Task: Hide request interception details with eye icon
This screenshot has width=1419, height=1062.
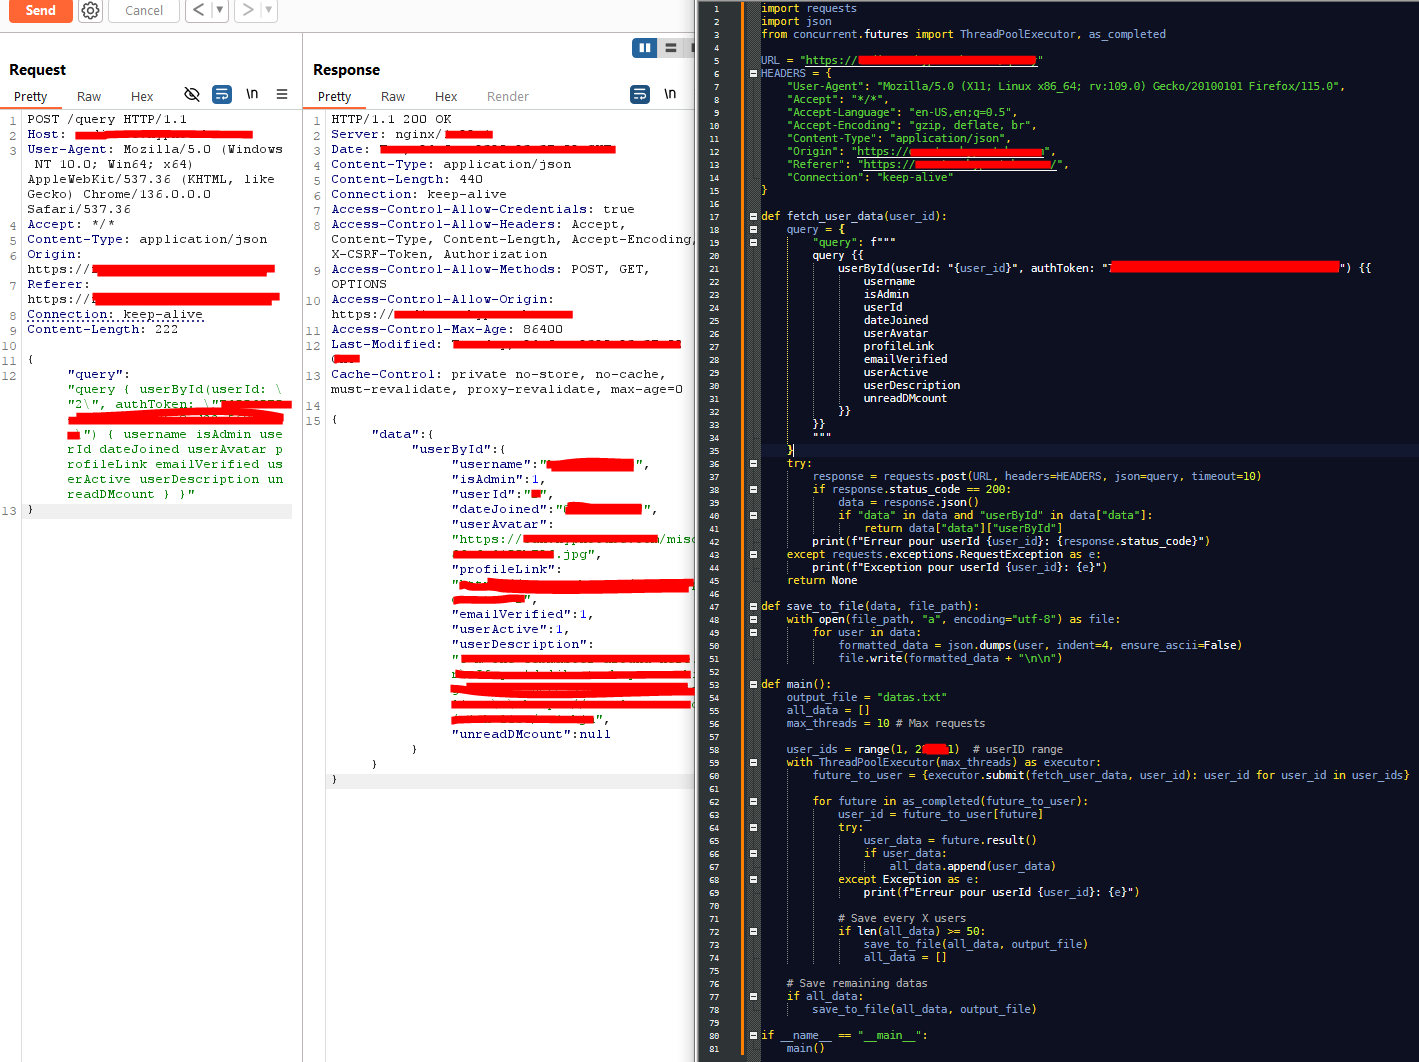Action: (x=192, y=94)
